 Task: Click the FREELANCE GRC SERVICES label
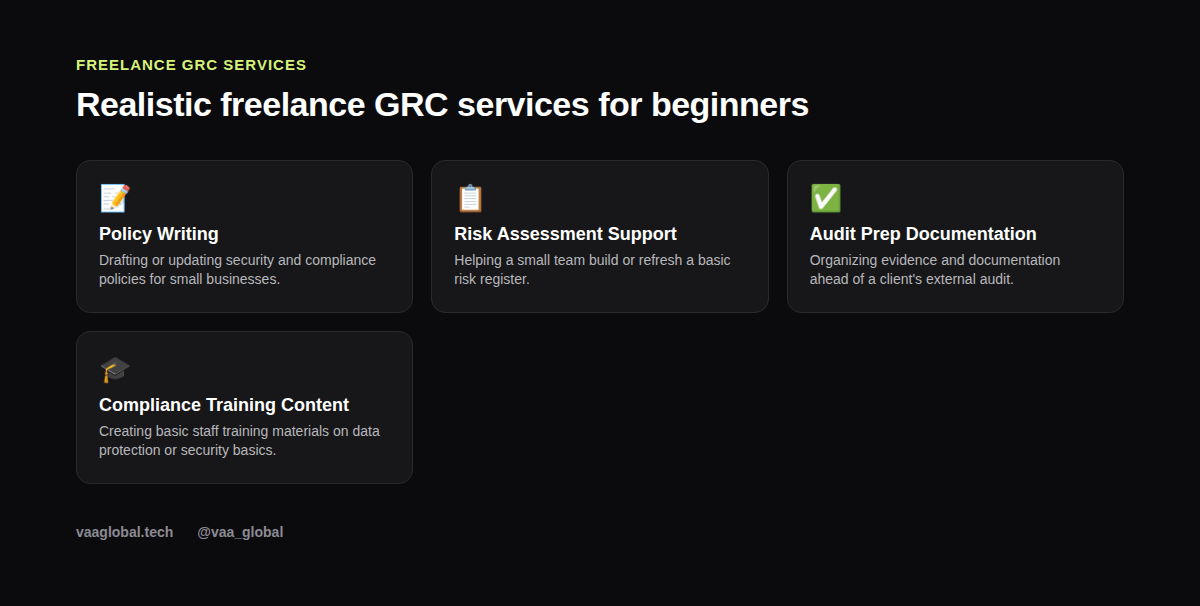click(x=191, y=65)
